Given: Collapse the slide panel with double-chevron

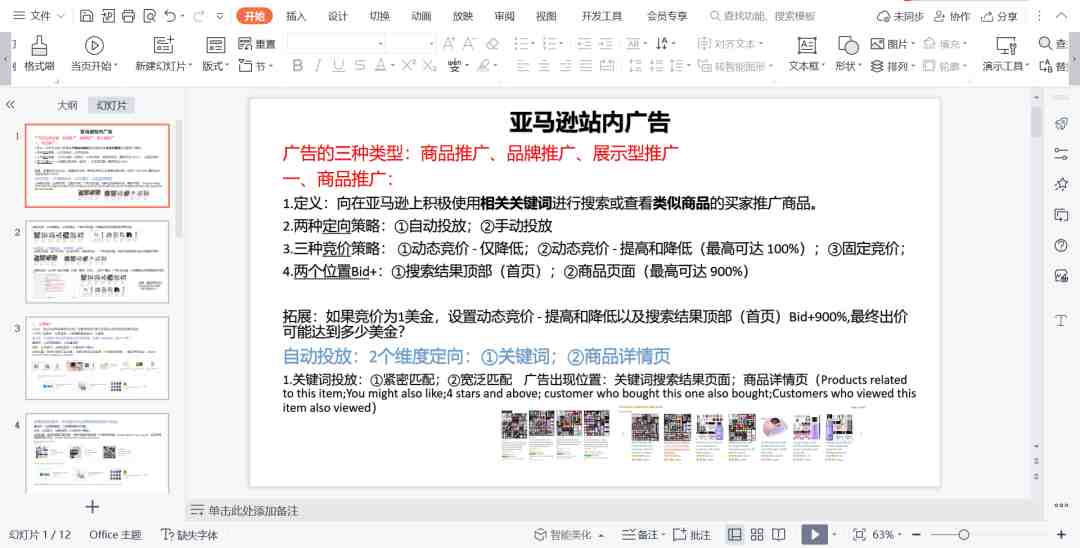Looking at the screenshot, I should (x=10, y=105).
